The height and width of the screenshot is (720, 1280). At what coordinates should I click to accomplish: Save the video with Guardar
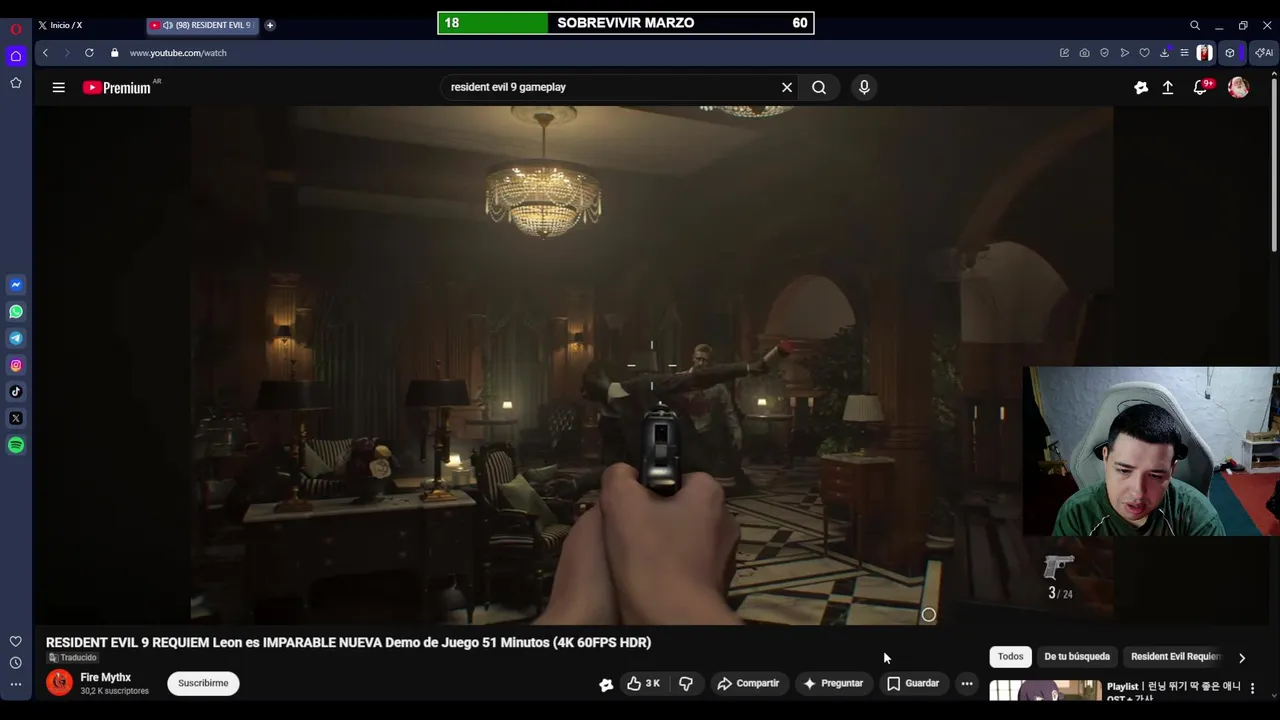tap(913, 684)
